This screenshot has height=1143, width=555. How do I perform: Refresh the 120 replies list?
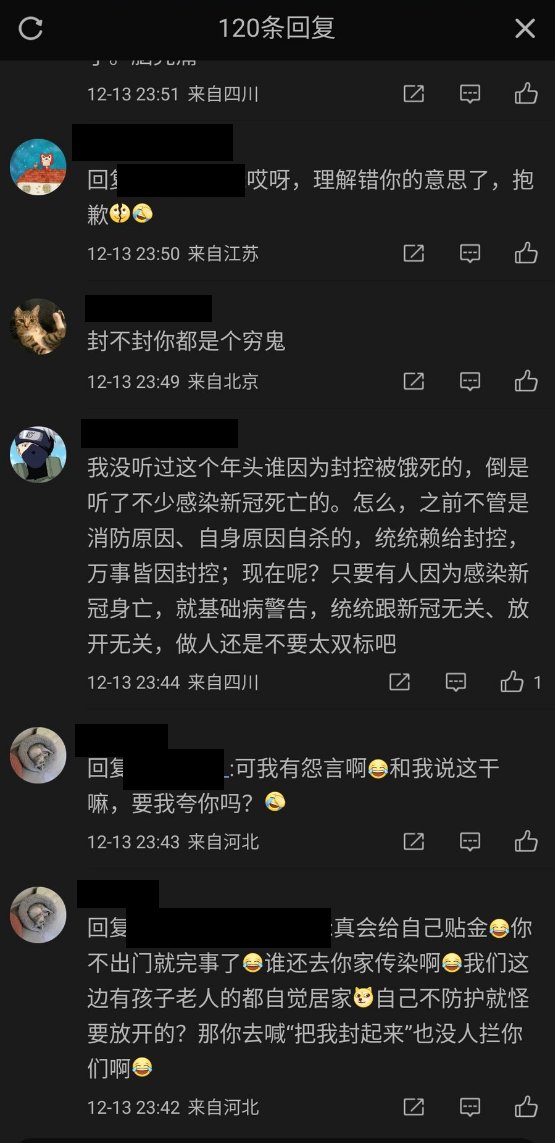(31, 29)
